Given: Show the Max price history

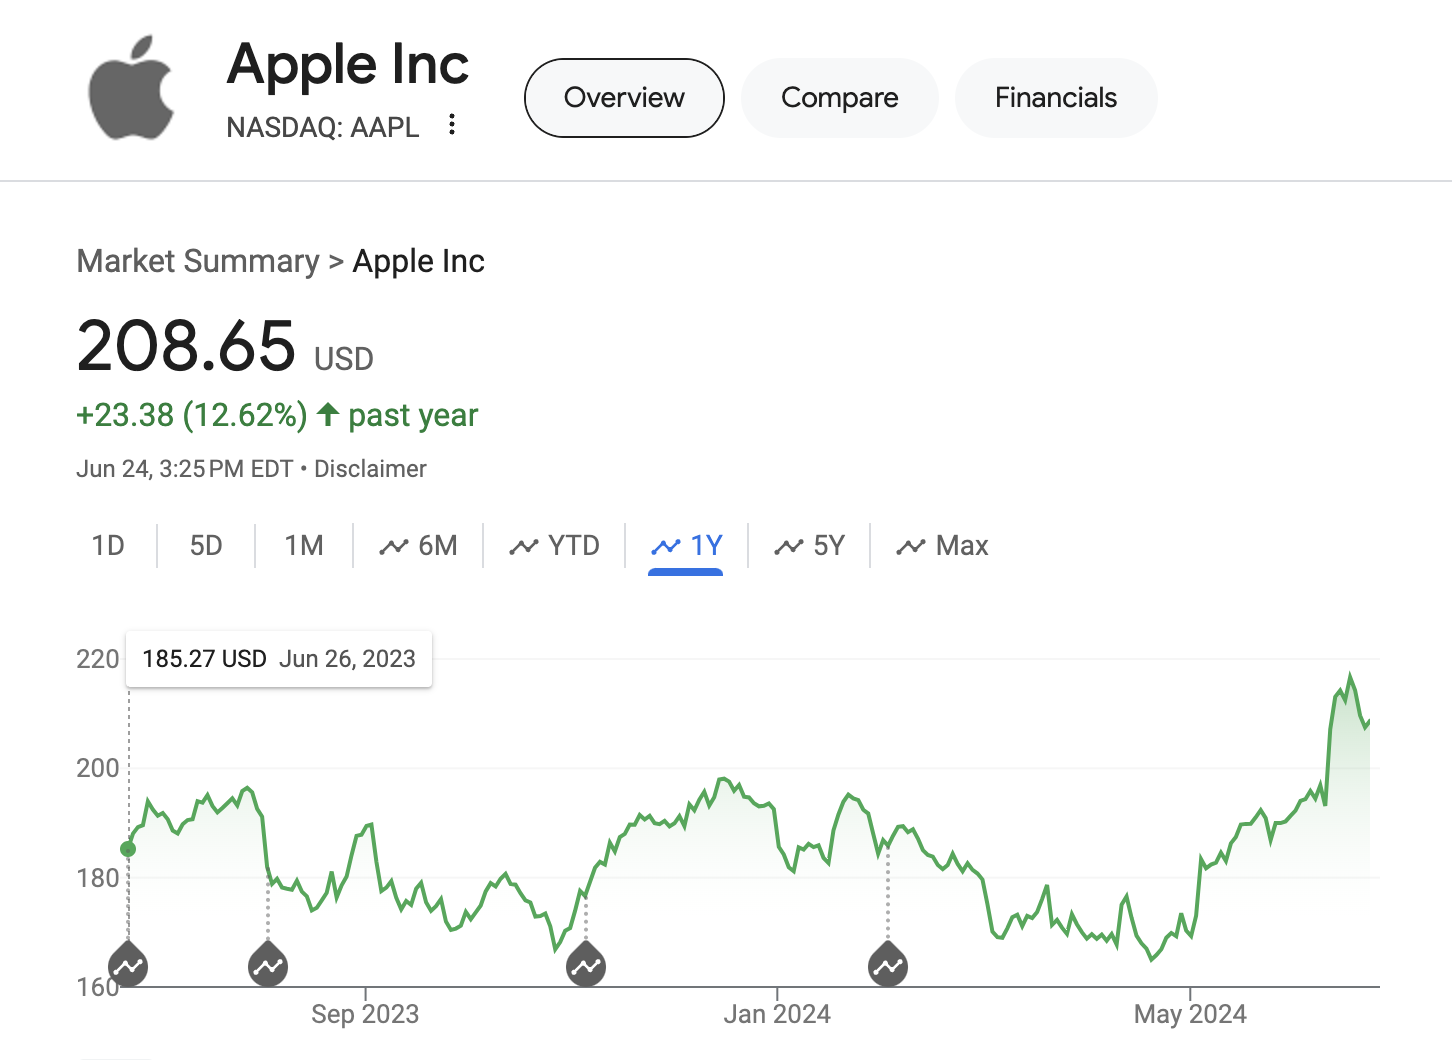Looking at the screenshot, I should point(942,545).
